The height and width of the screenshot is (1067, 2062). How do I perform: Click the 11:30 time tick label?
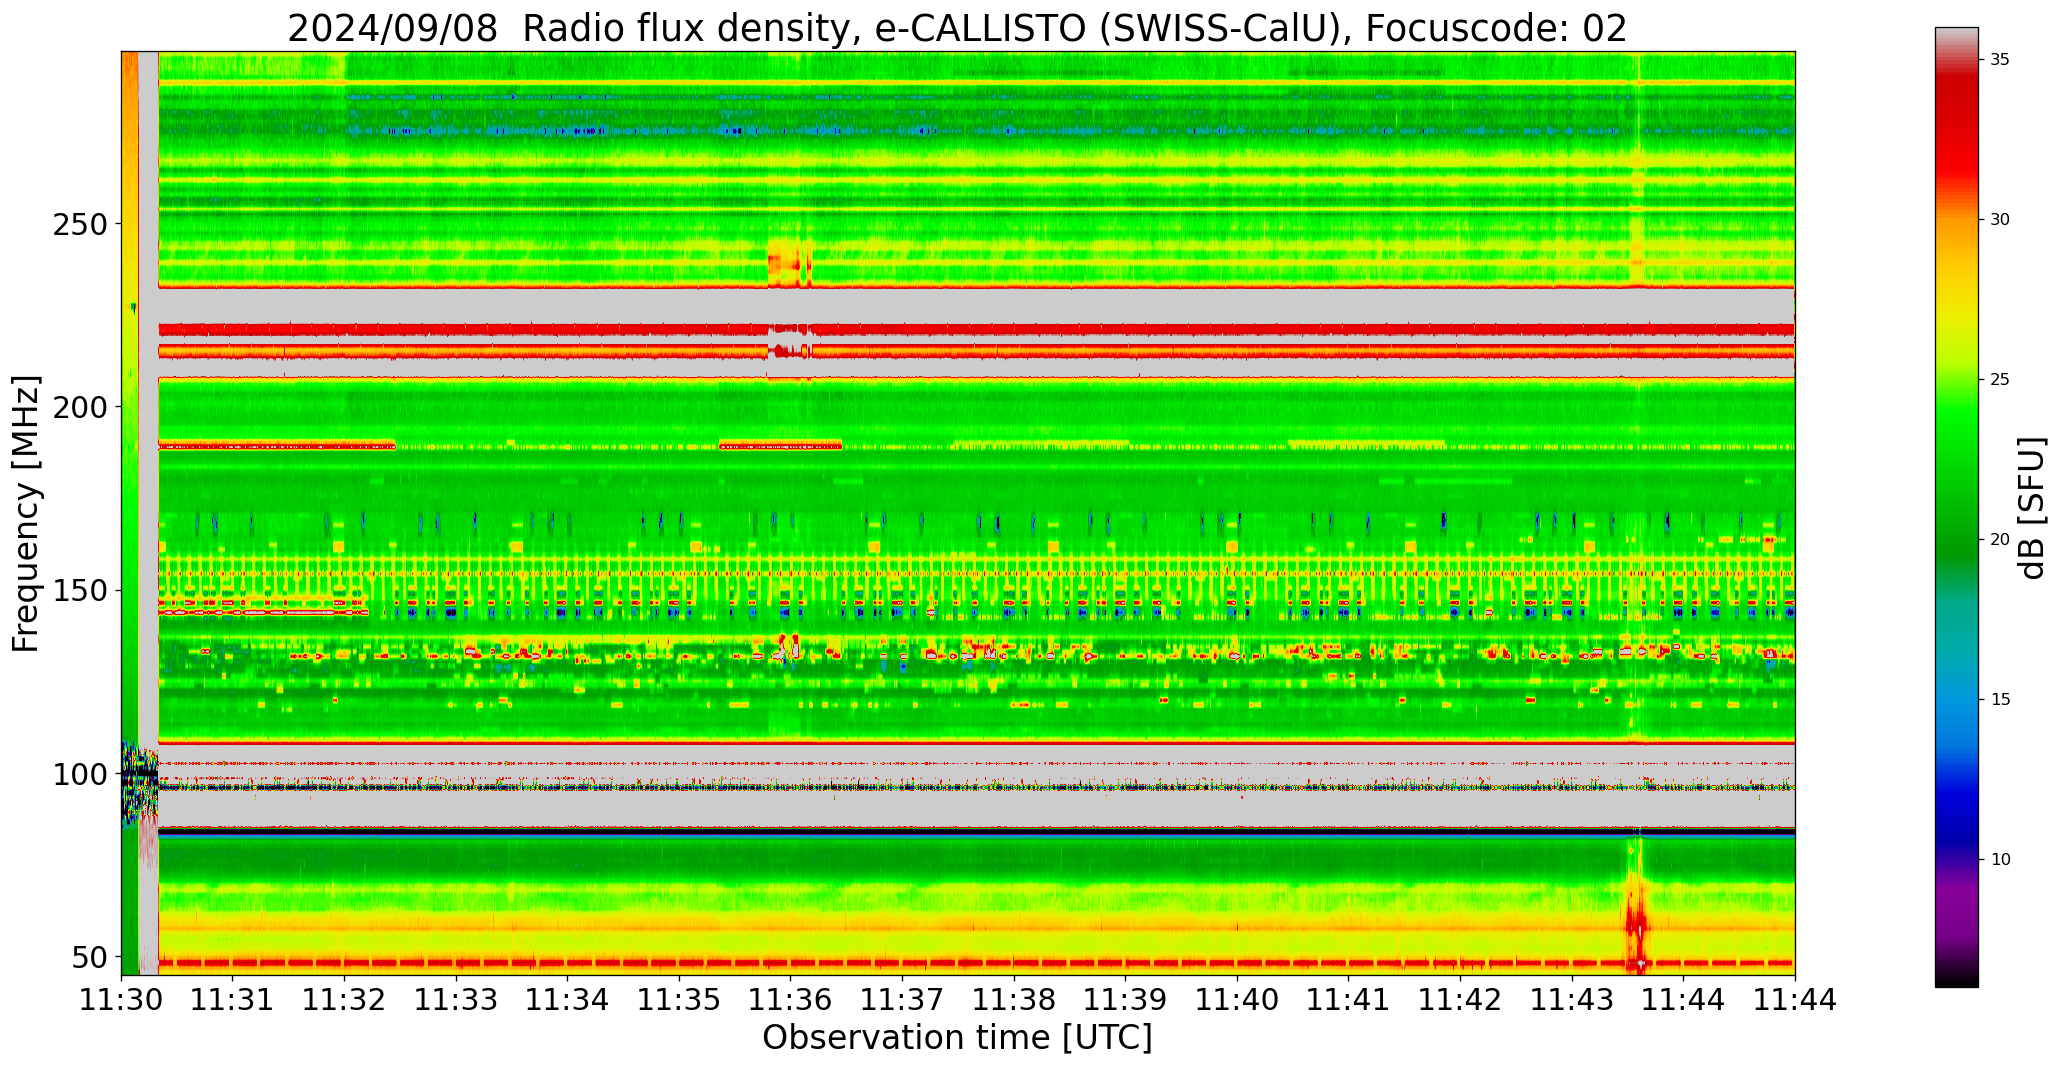(122, 999)
